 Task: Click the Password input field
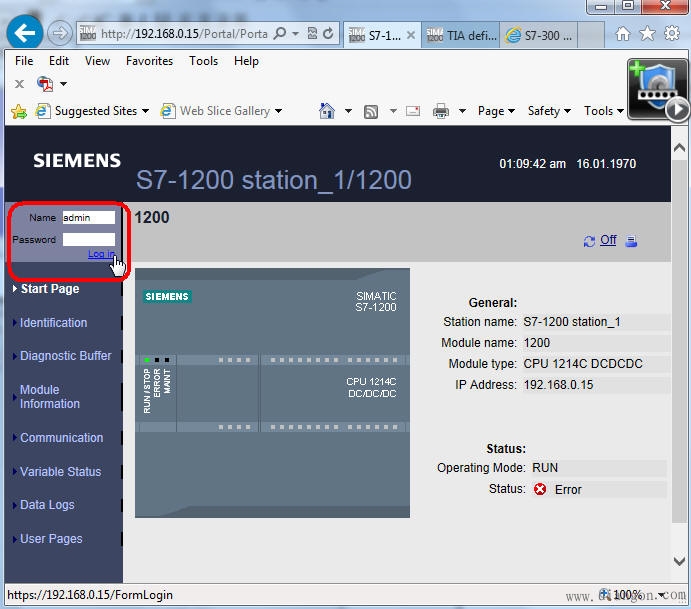point(88,240)
